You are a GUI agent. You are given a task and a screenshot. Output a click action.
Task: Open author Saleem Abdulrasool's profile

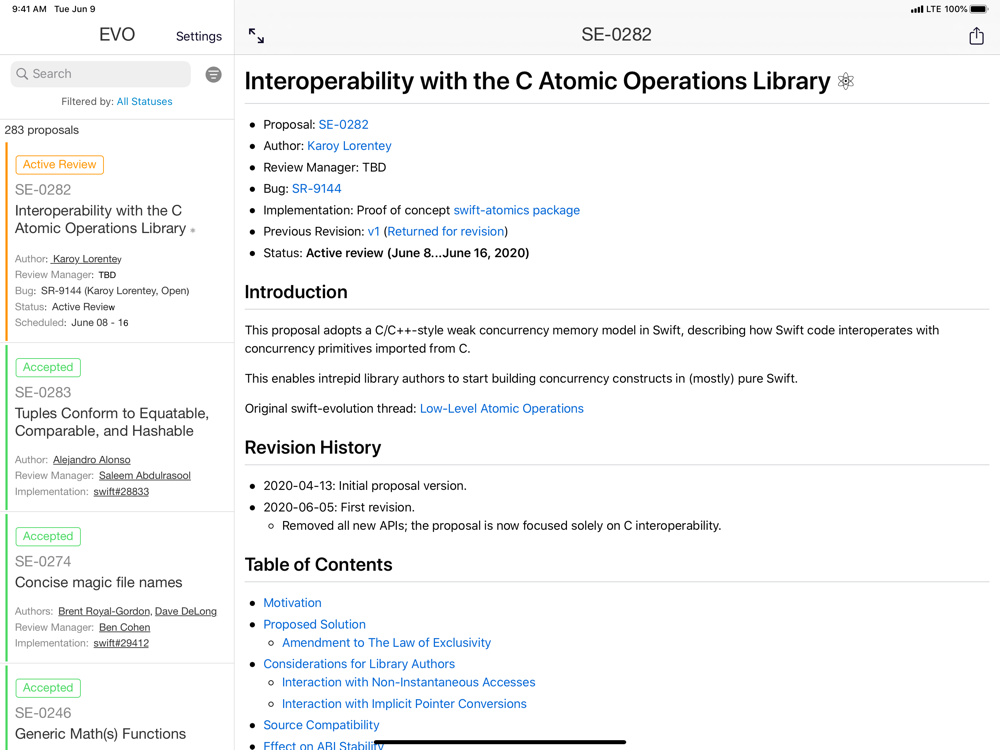(x=144, y=476)
